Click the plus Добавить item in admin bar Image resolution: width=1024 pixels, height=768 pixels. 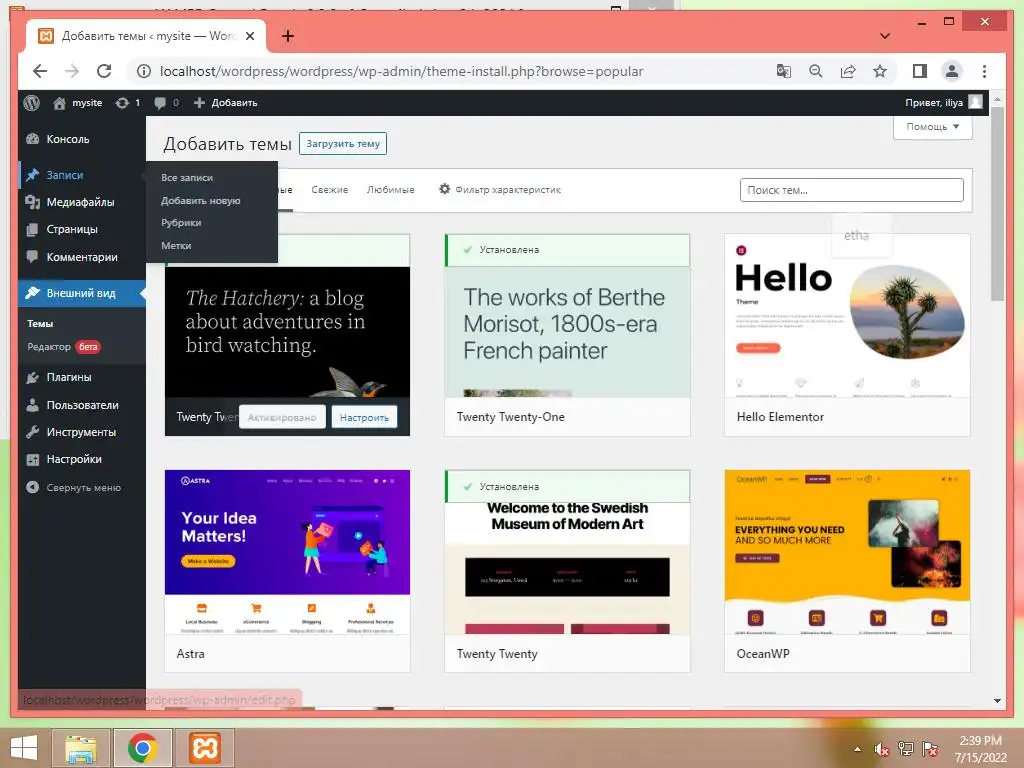pyautogui.click(x=225, y=103)
